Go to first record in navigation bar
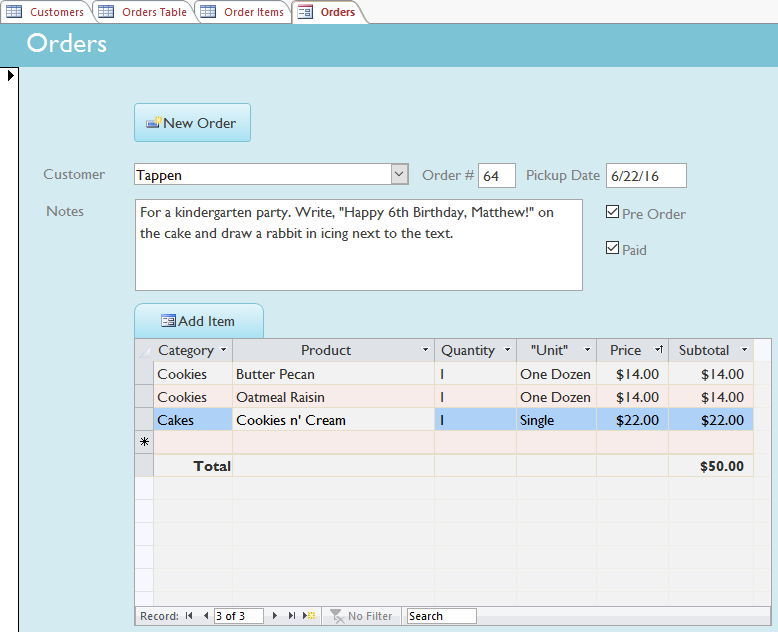 (x=189, y=616)
